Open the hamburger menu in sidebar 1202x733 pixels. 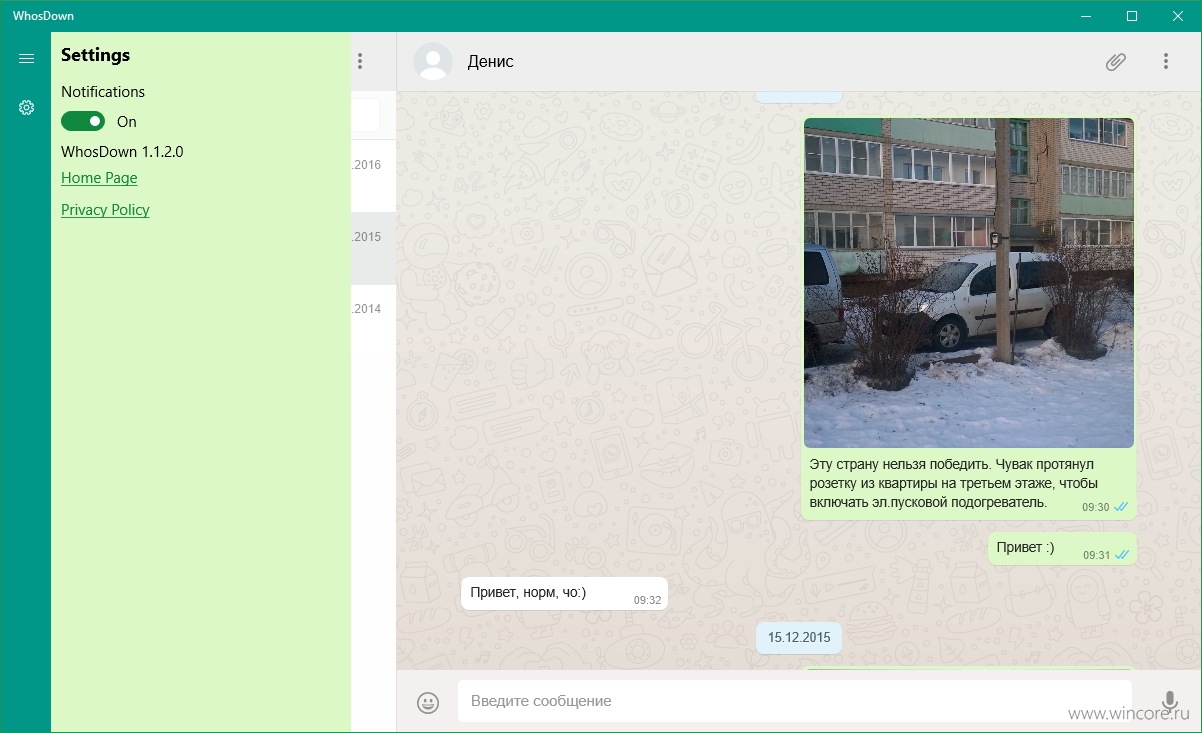(26, 59)
